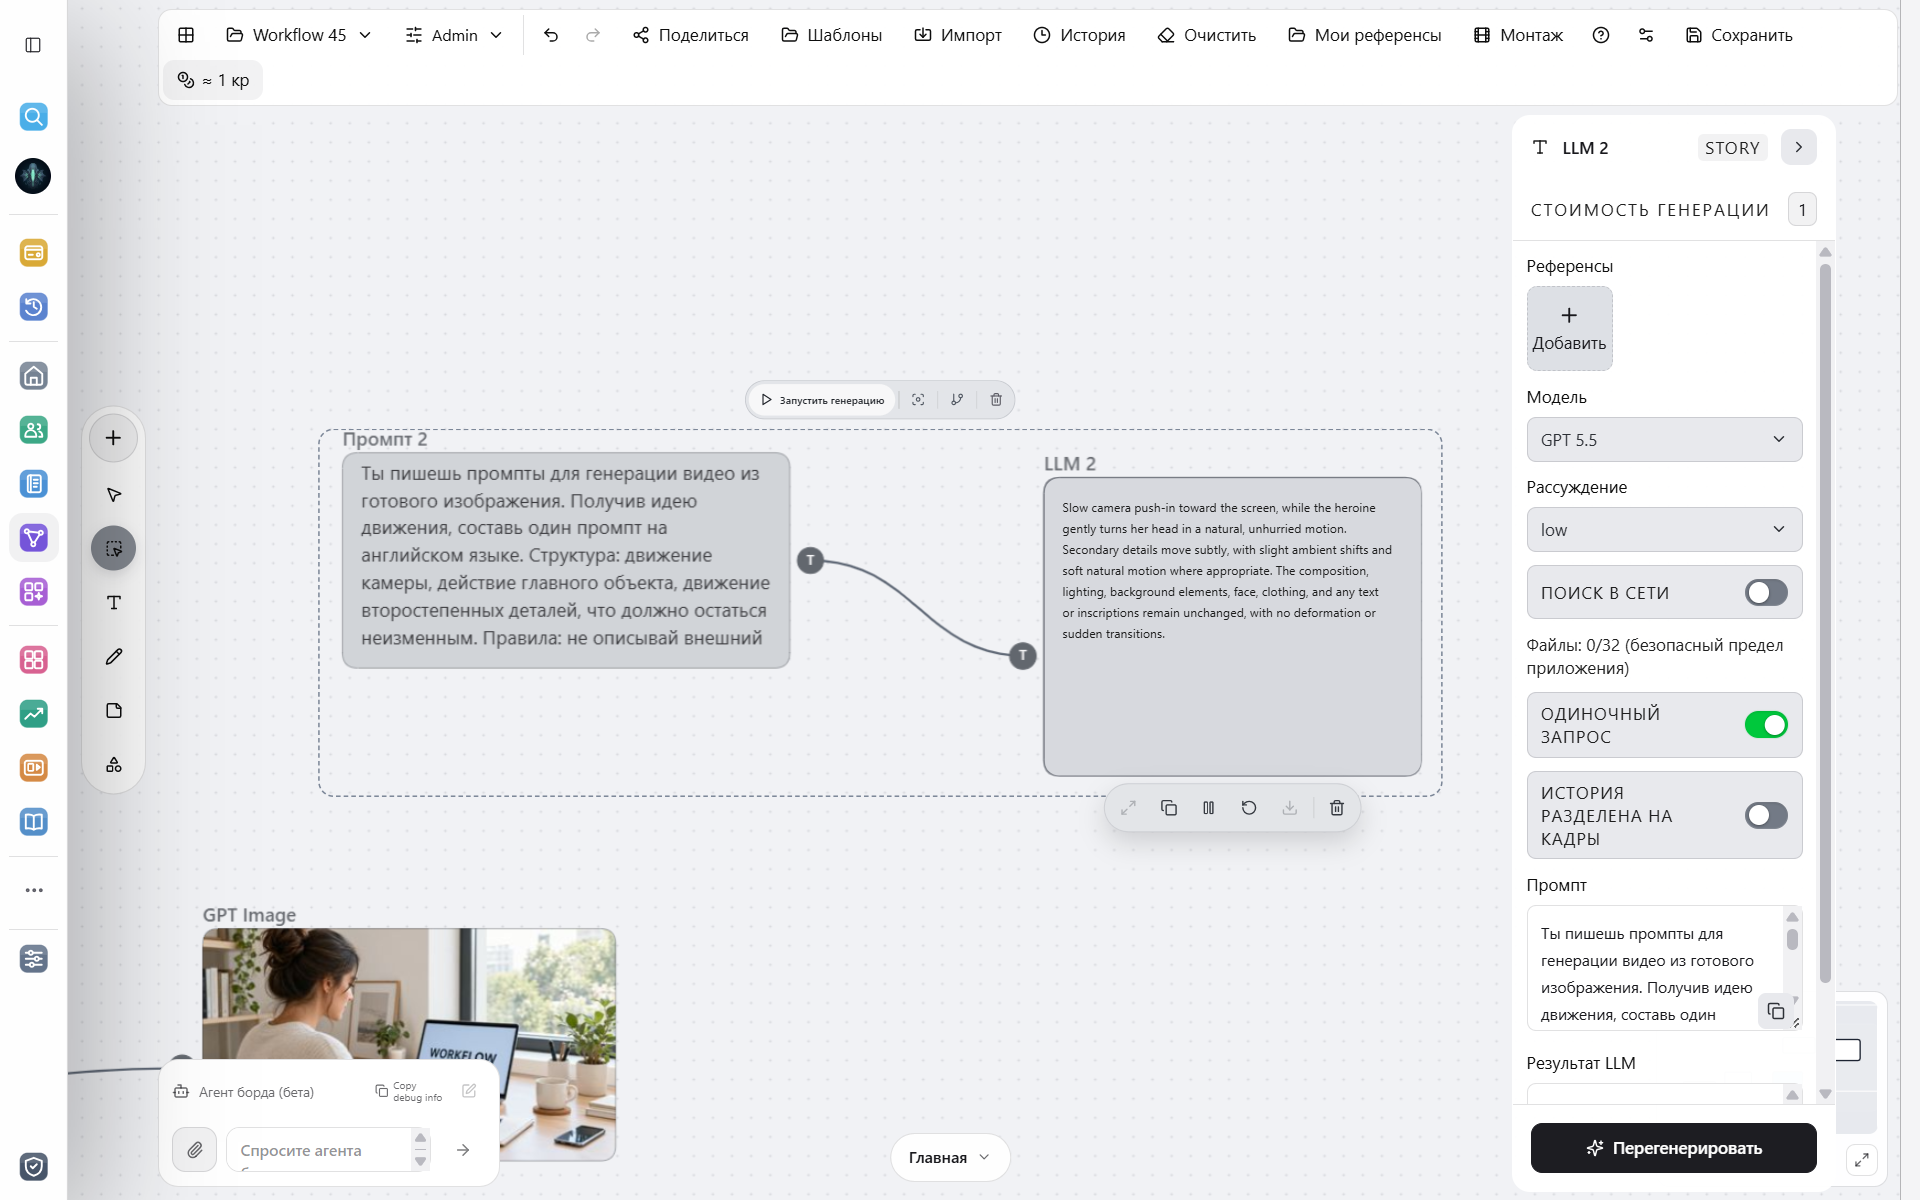Enable the ПОИСК В СЕТИ switch
This screenshot has width=1920, height=1200.
tap(1766, 593)
